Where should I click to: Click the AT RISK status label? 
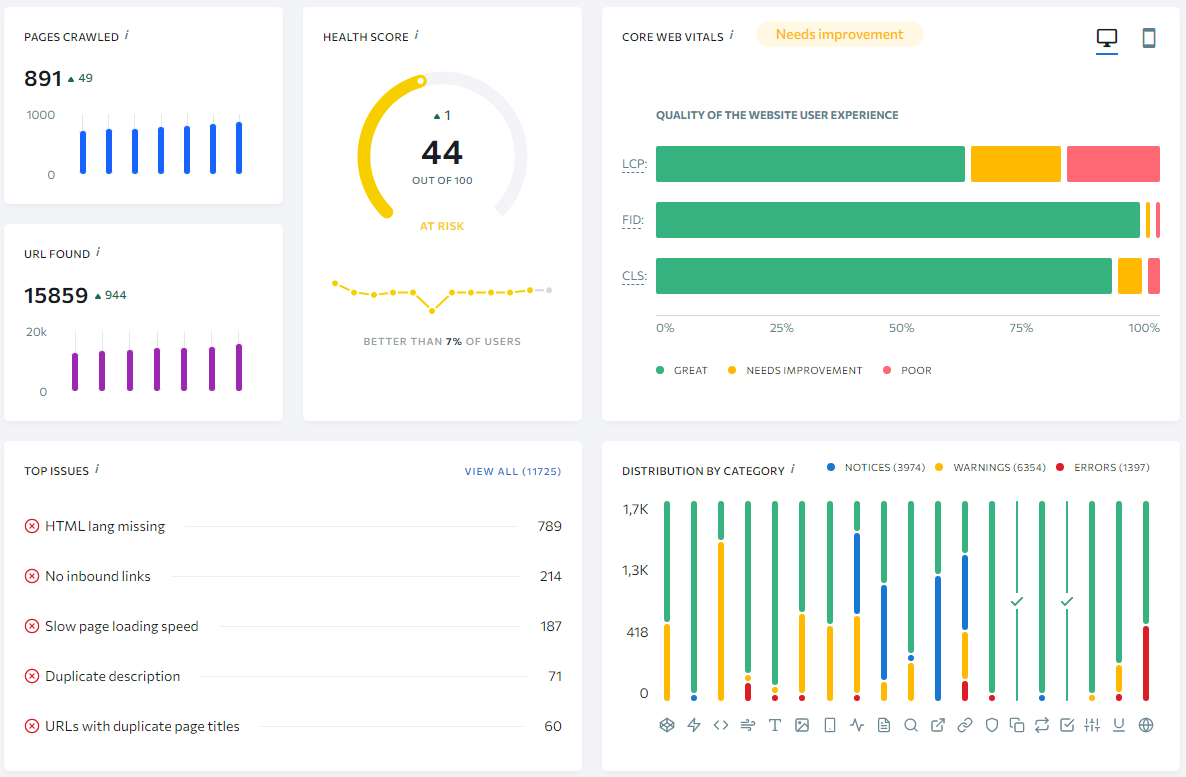pos(442,226)
